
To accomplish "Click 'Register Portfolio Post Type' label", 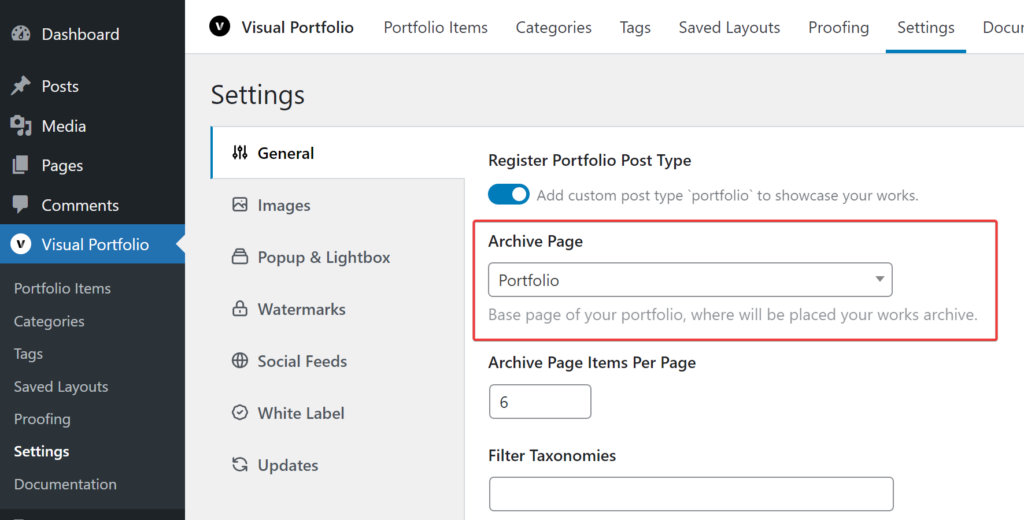I will pos(590,160).
